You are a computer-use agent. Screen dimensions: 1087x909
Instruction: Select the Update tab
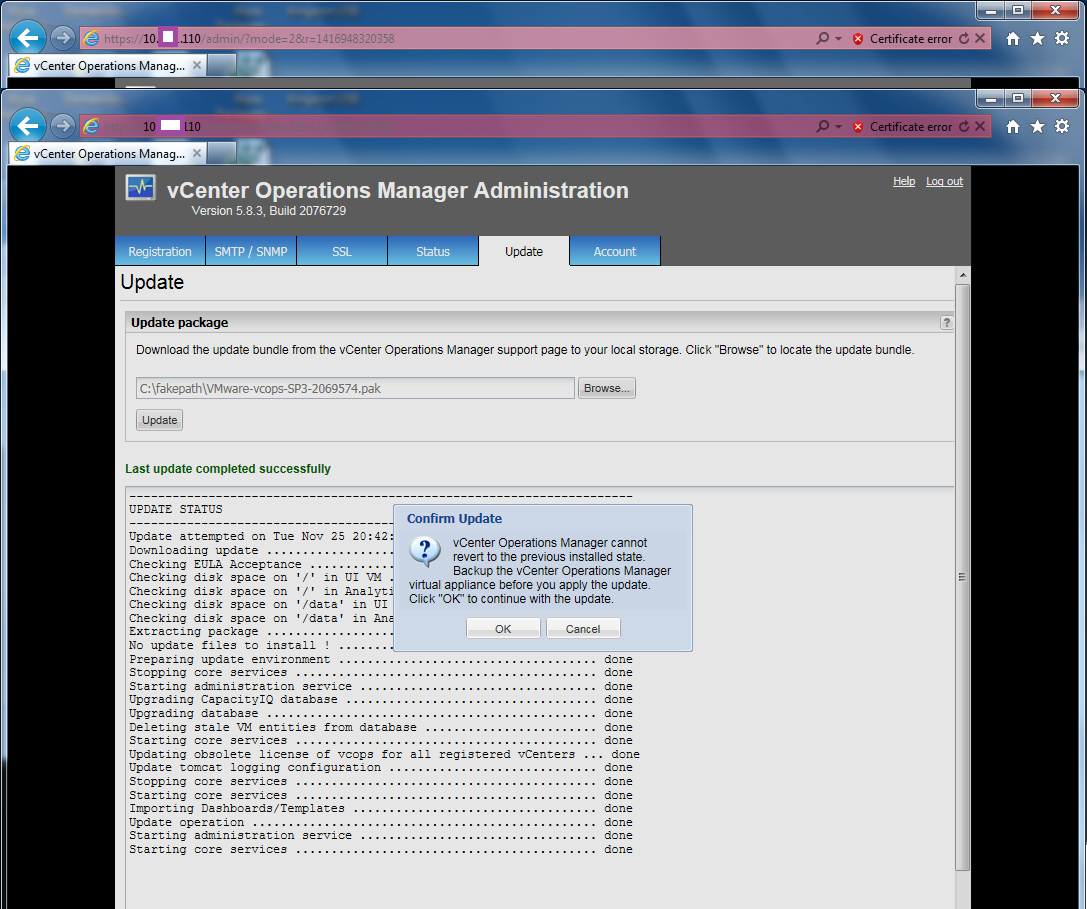click(524, 251)
